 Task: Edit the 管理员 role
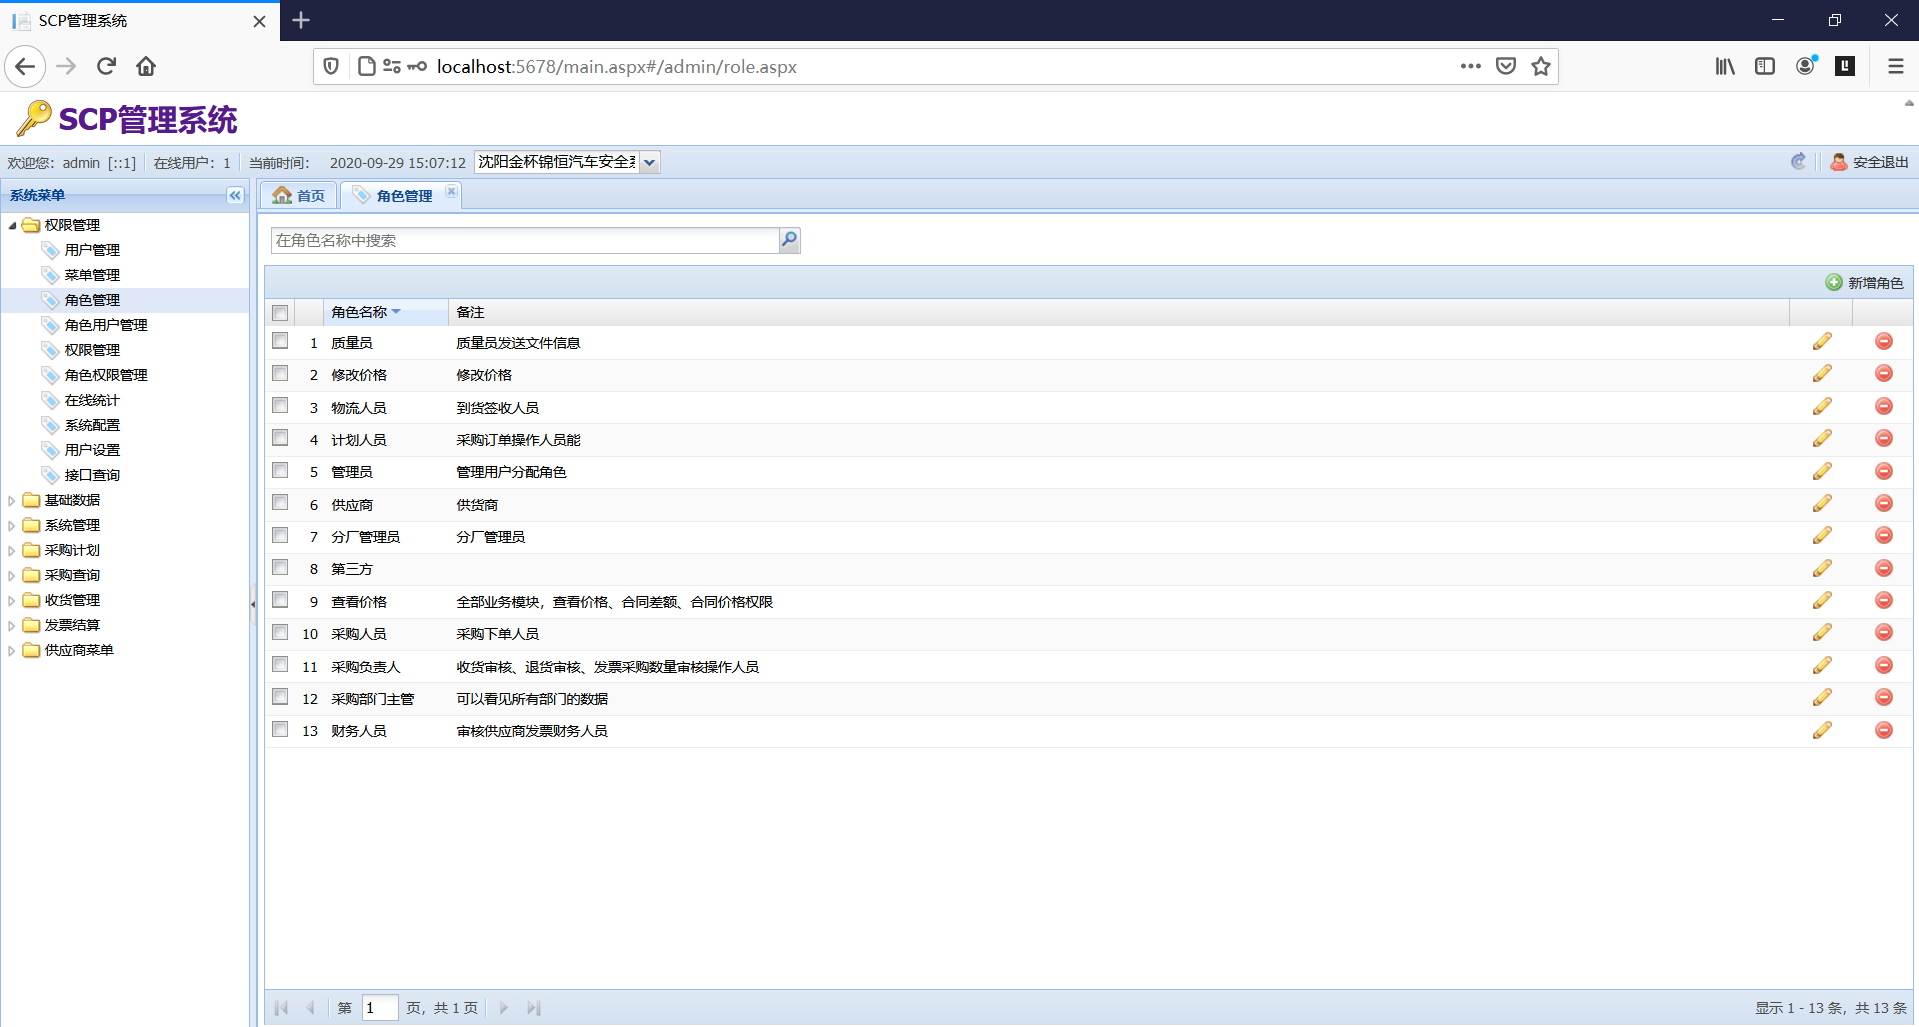[1822, 471]
